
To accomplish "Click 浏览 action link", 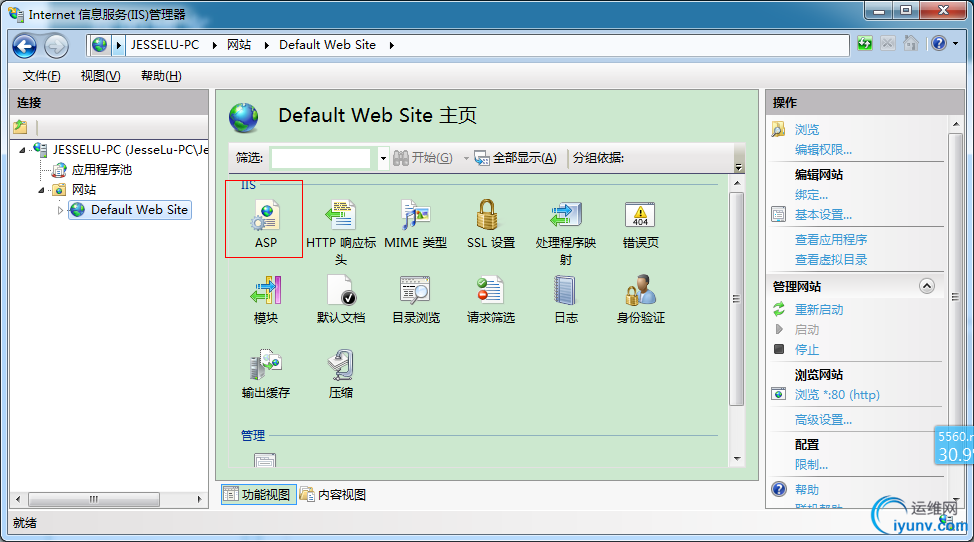I will [806, 129].
